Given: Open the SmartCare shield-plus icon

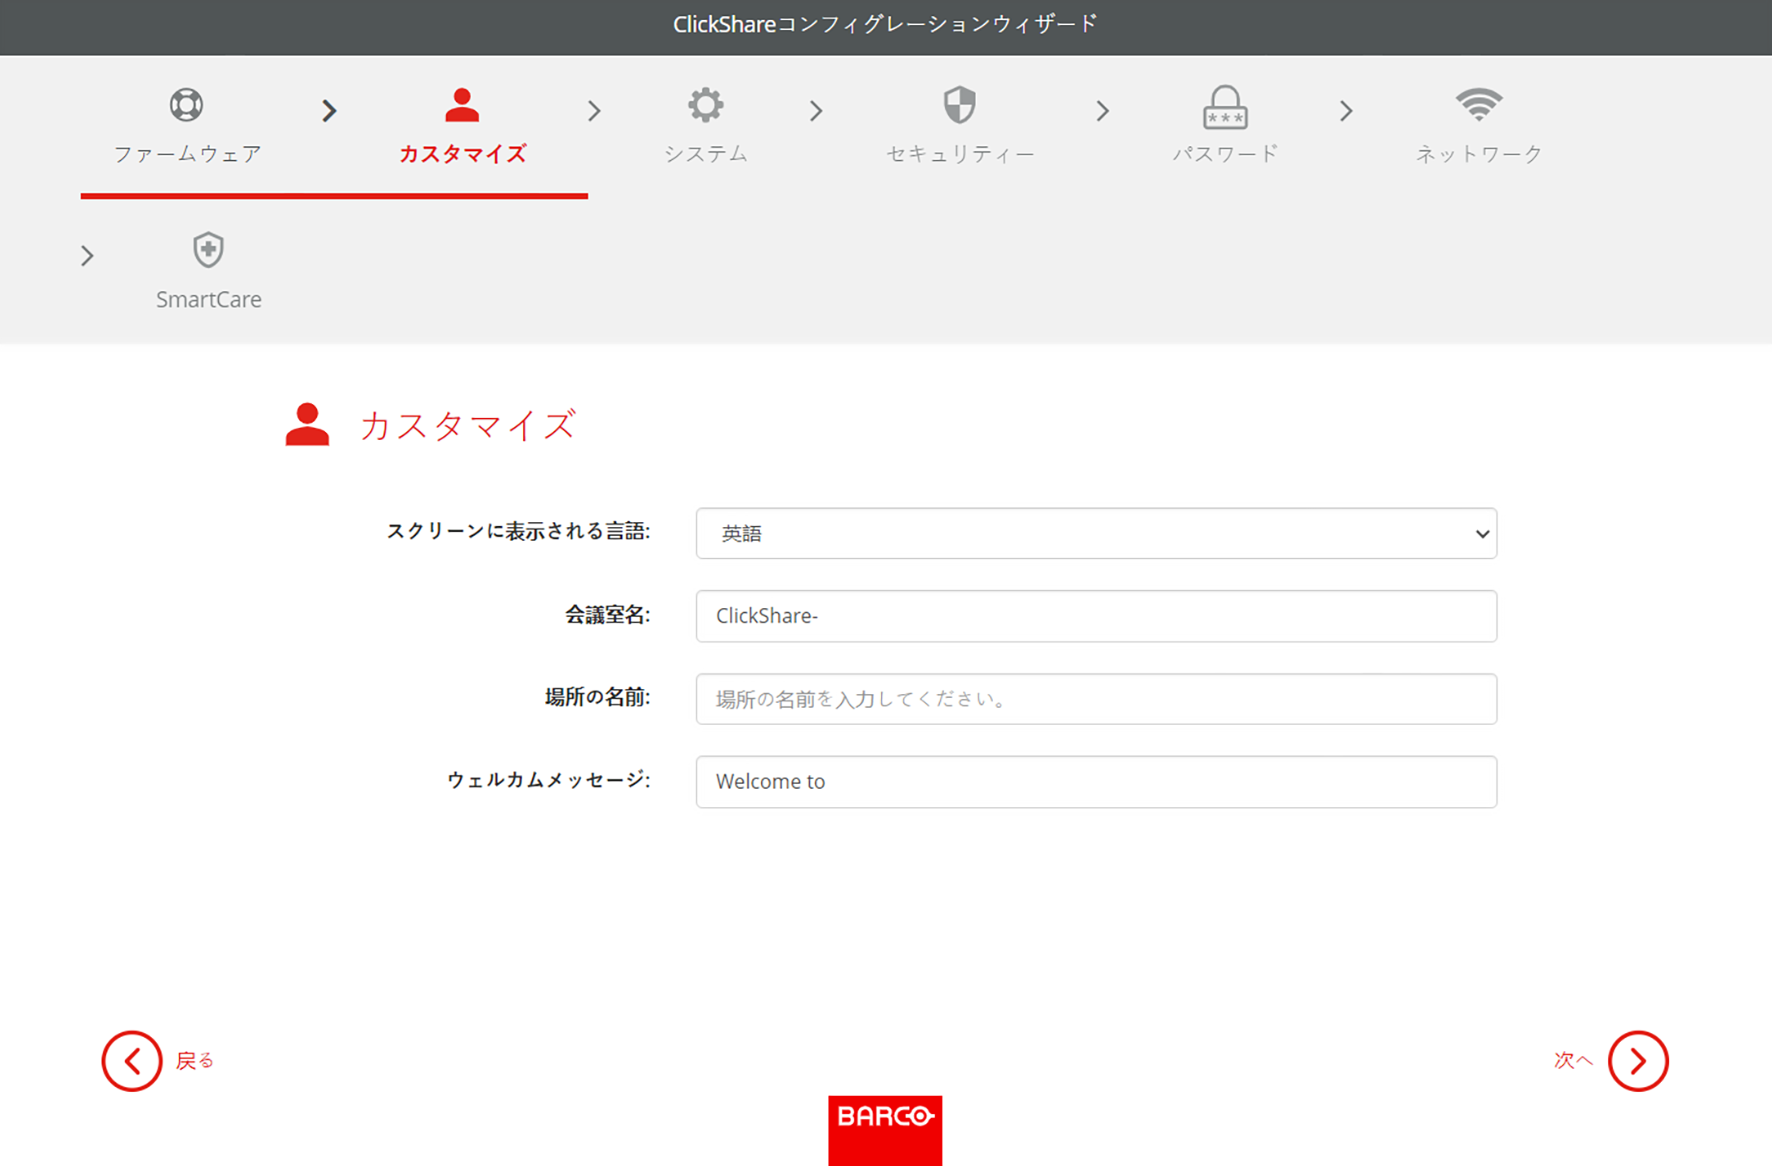Looking at the screenshot, I should pos(208,250).
